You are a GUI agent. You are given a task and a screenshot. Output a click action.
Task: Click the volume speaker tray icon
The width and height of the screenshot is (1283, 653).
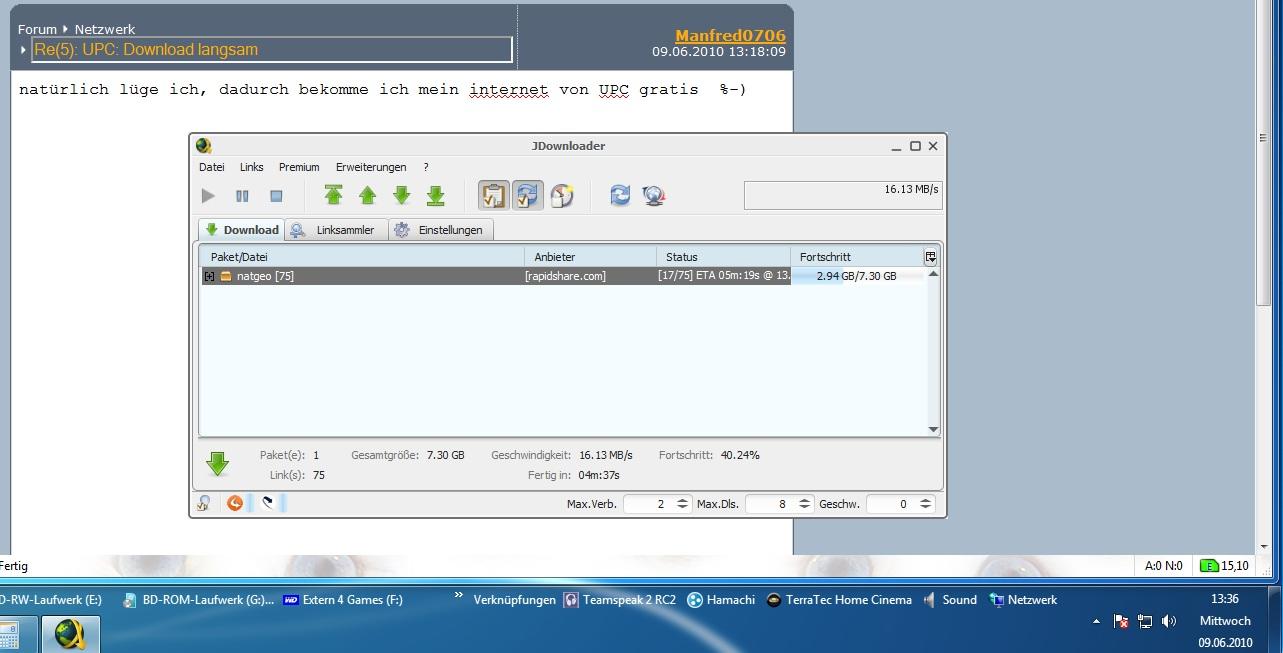[x=1169, y=622]
